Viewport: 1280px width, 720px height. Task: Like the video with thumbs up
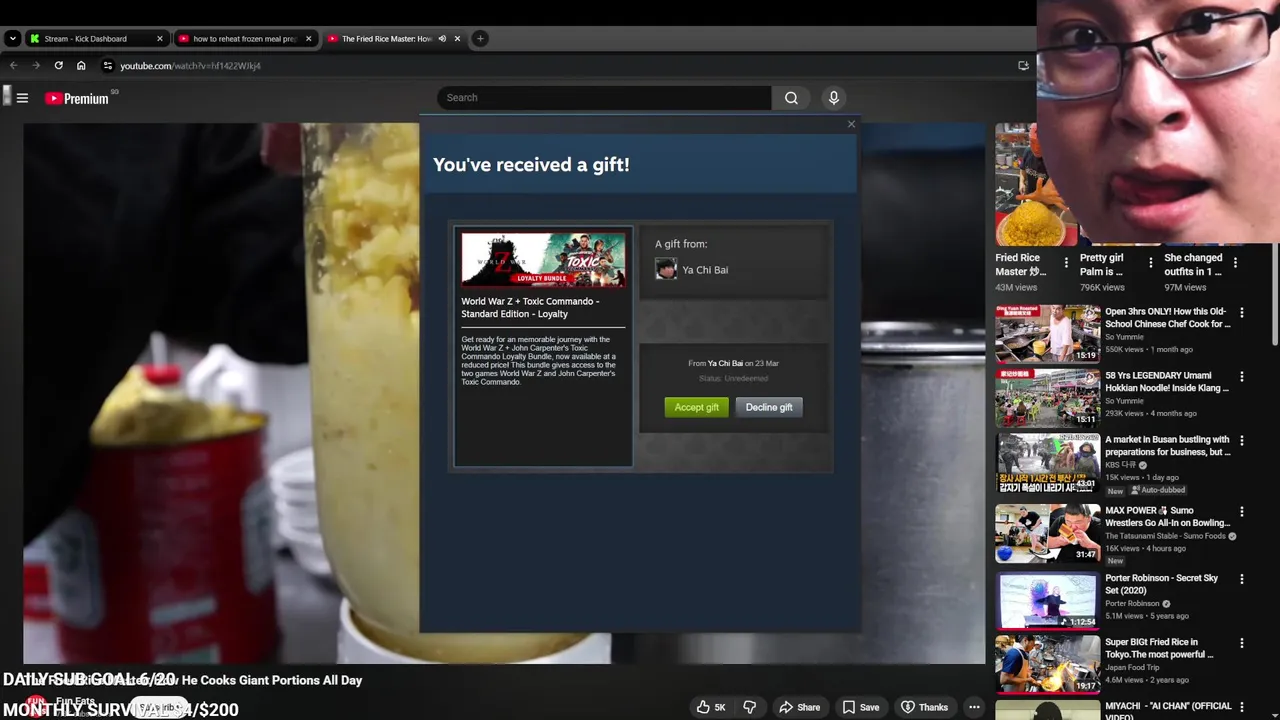coord(711,707)
